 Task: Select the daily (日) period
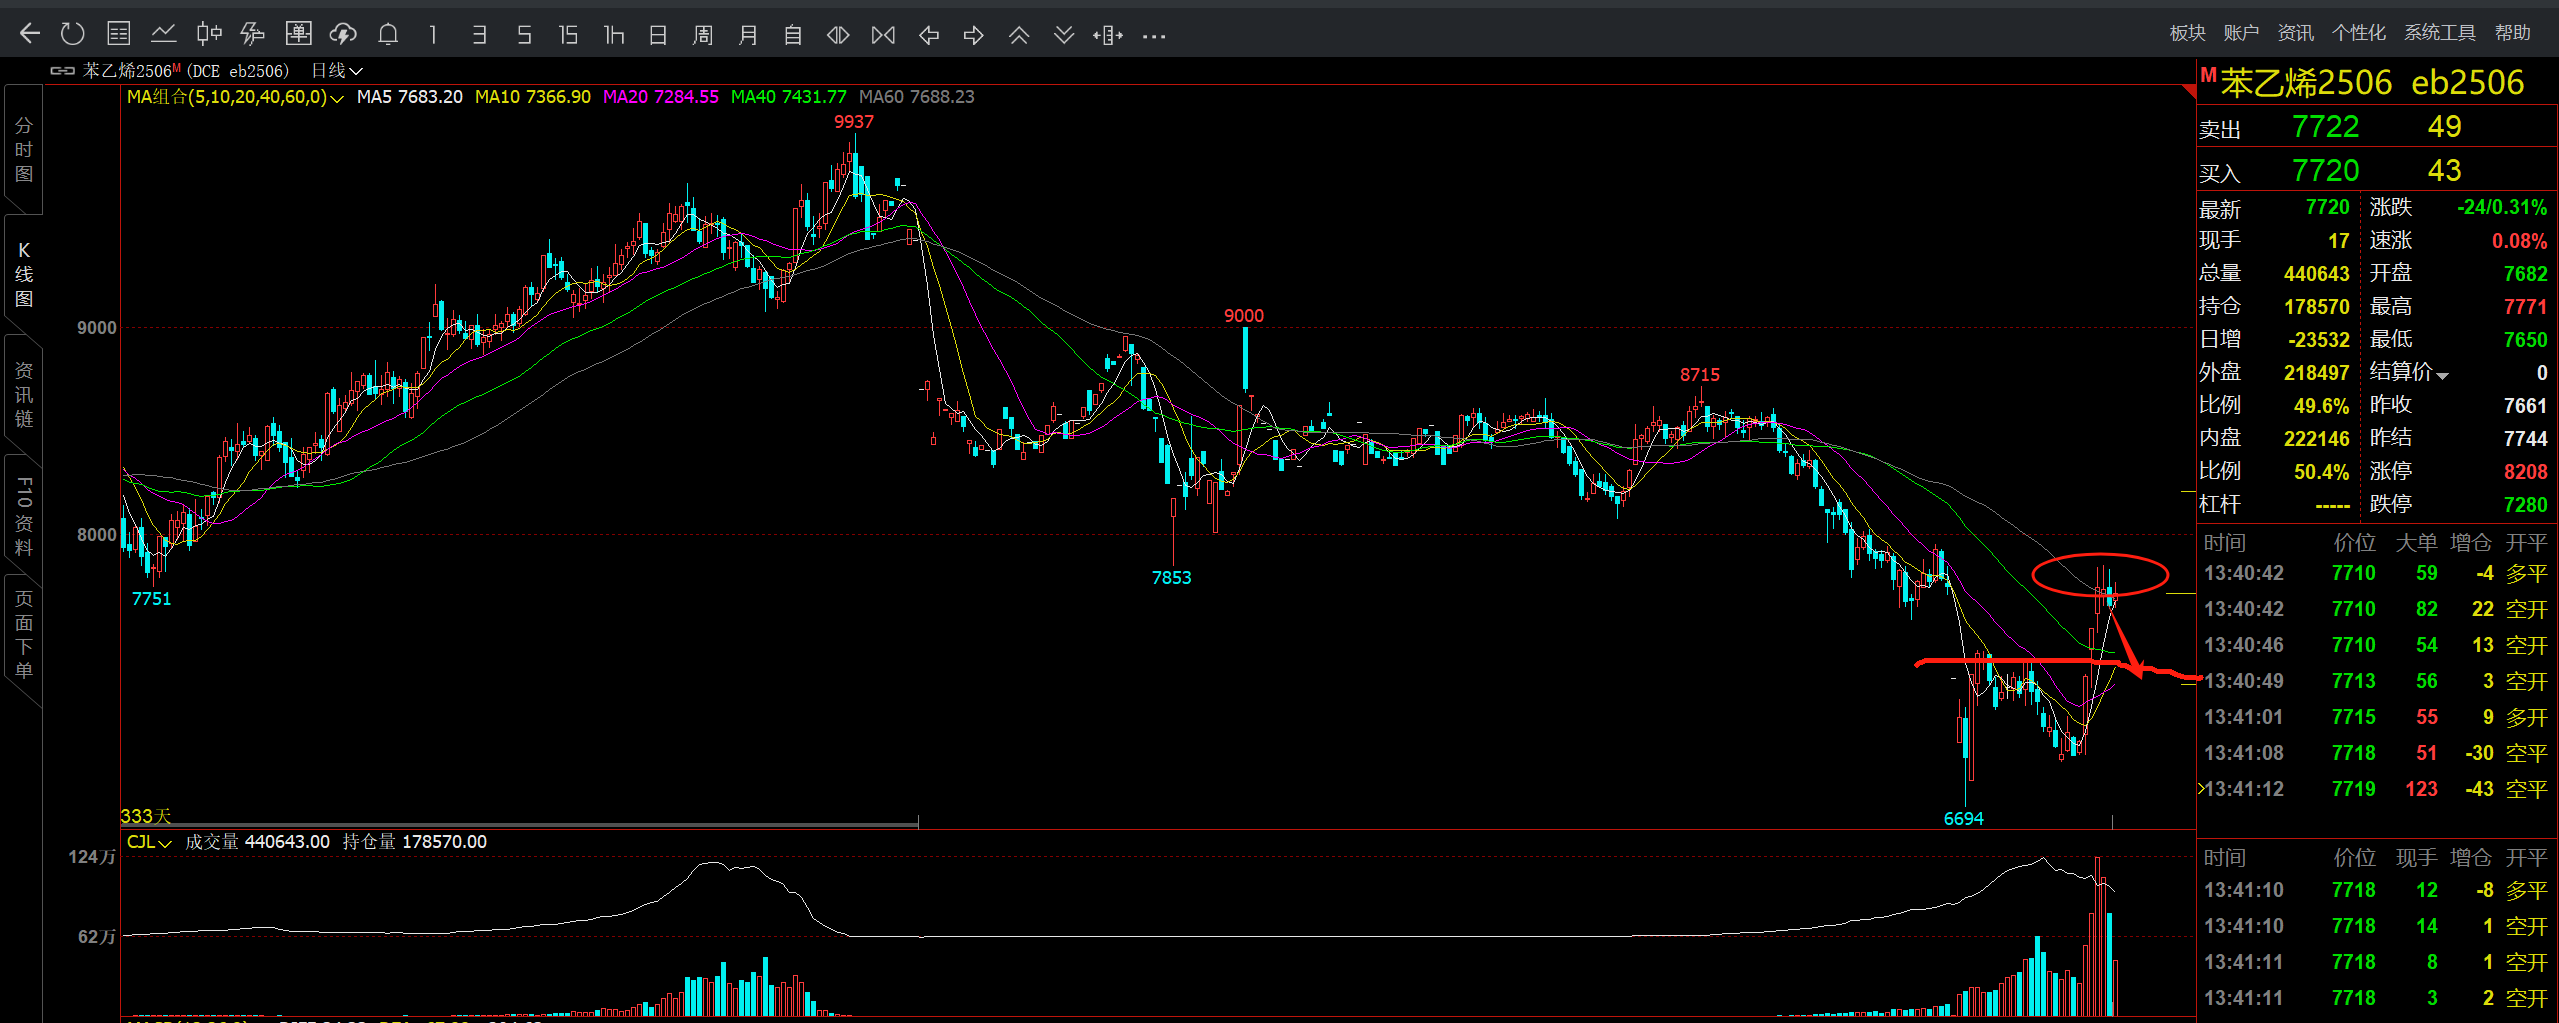tap(658, 35)
